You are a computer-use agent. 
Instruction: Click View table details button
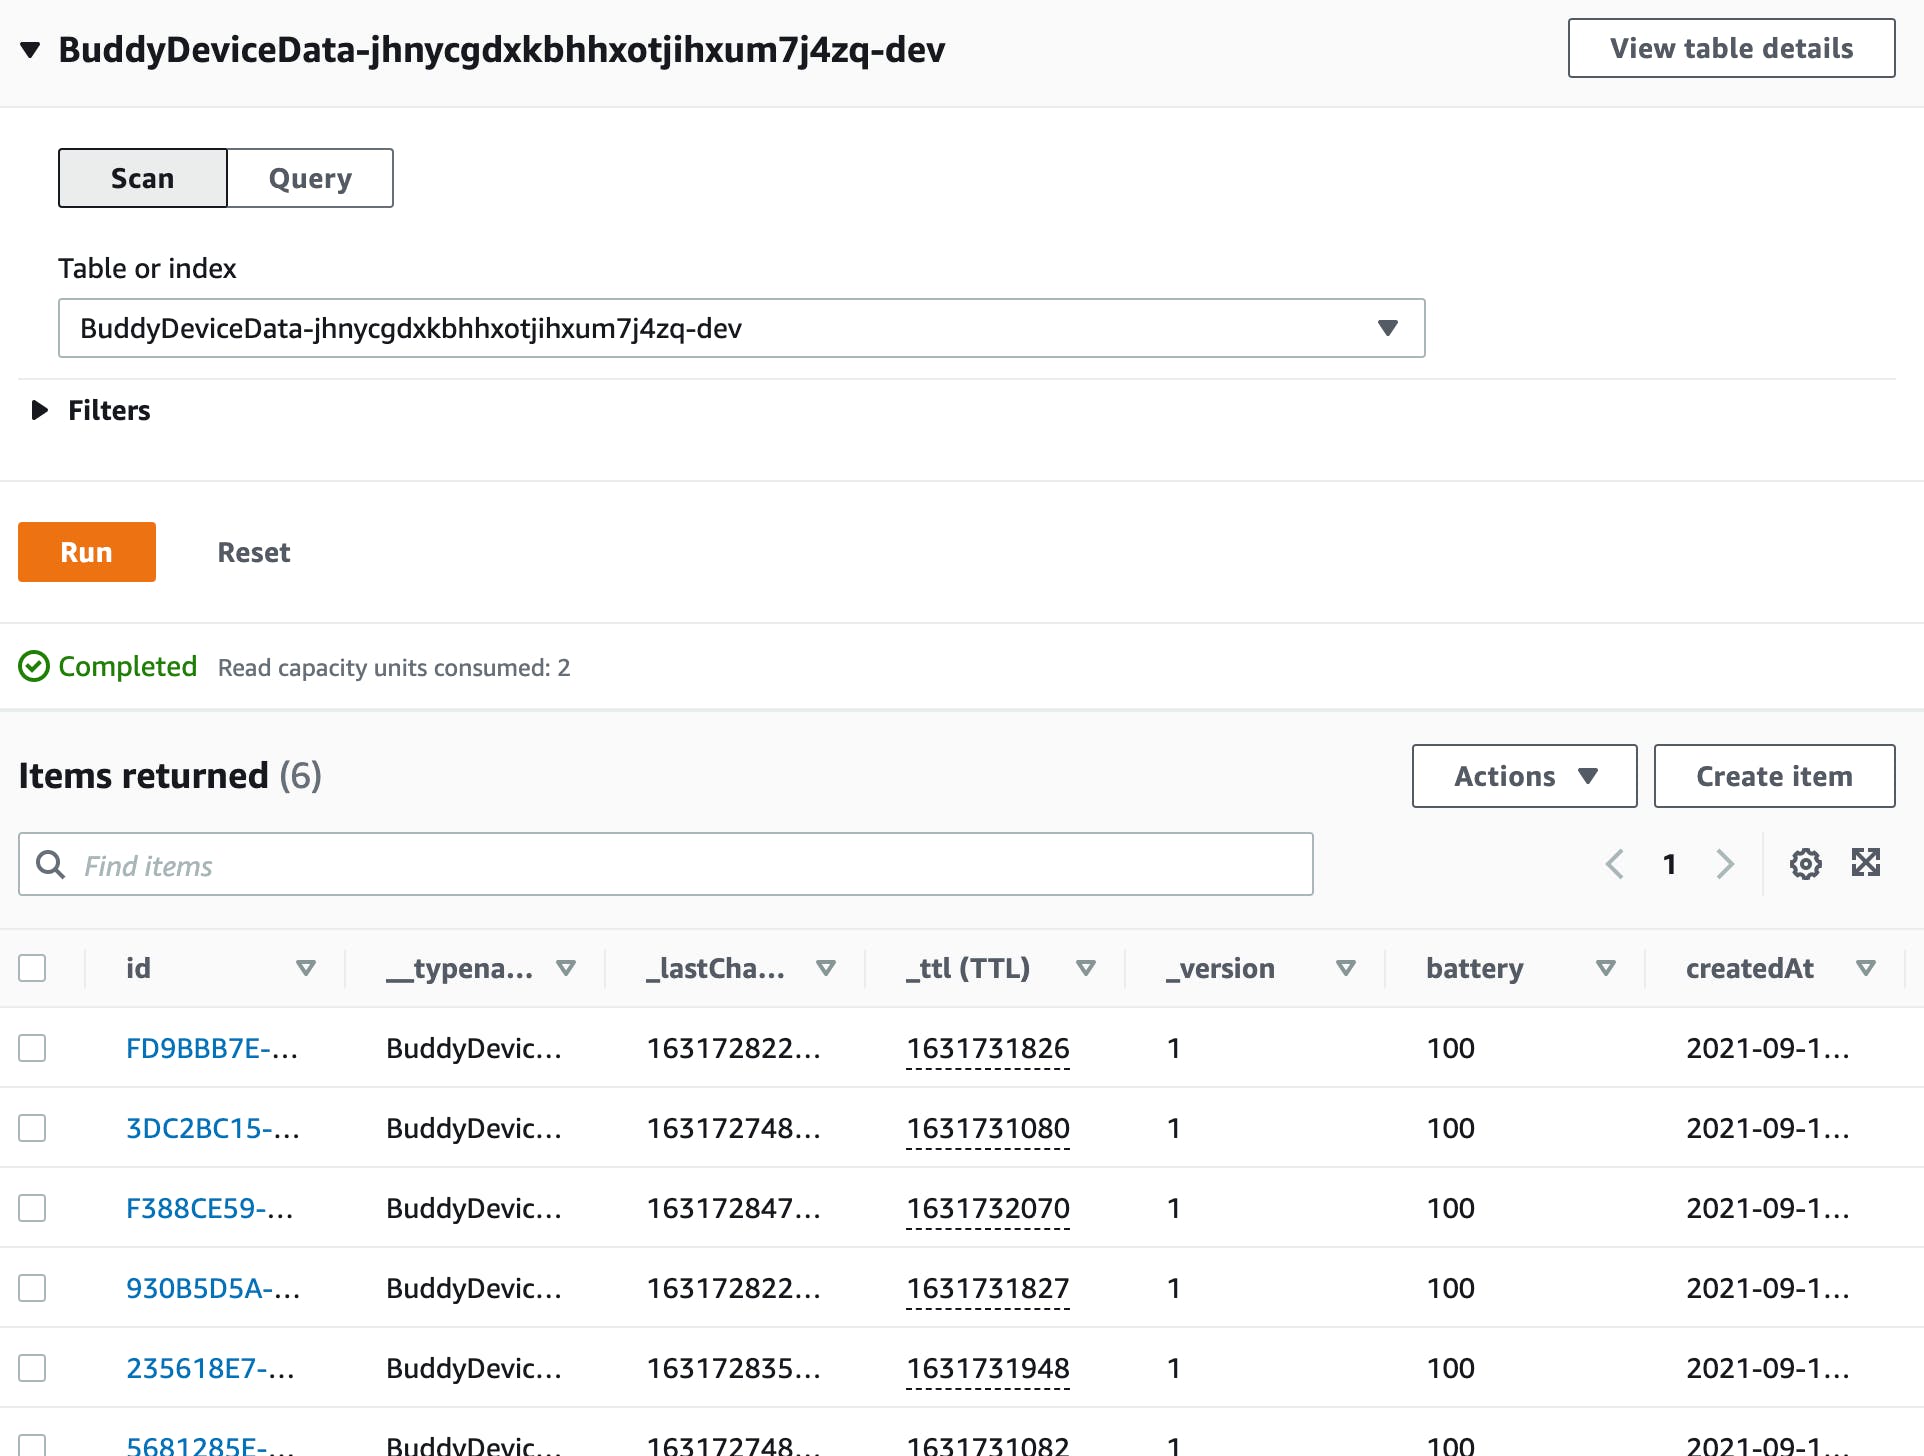(x=1731, y=48)
